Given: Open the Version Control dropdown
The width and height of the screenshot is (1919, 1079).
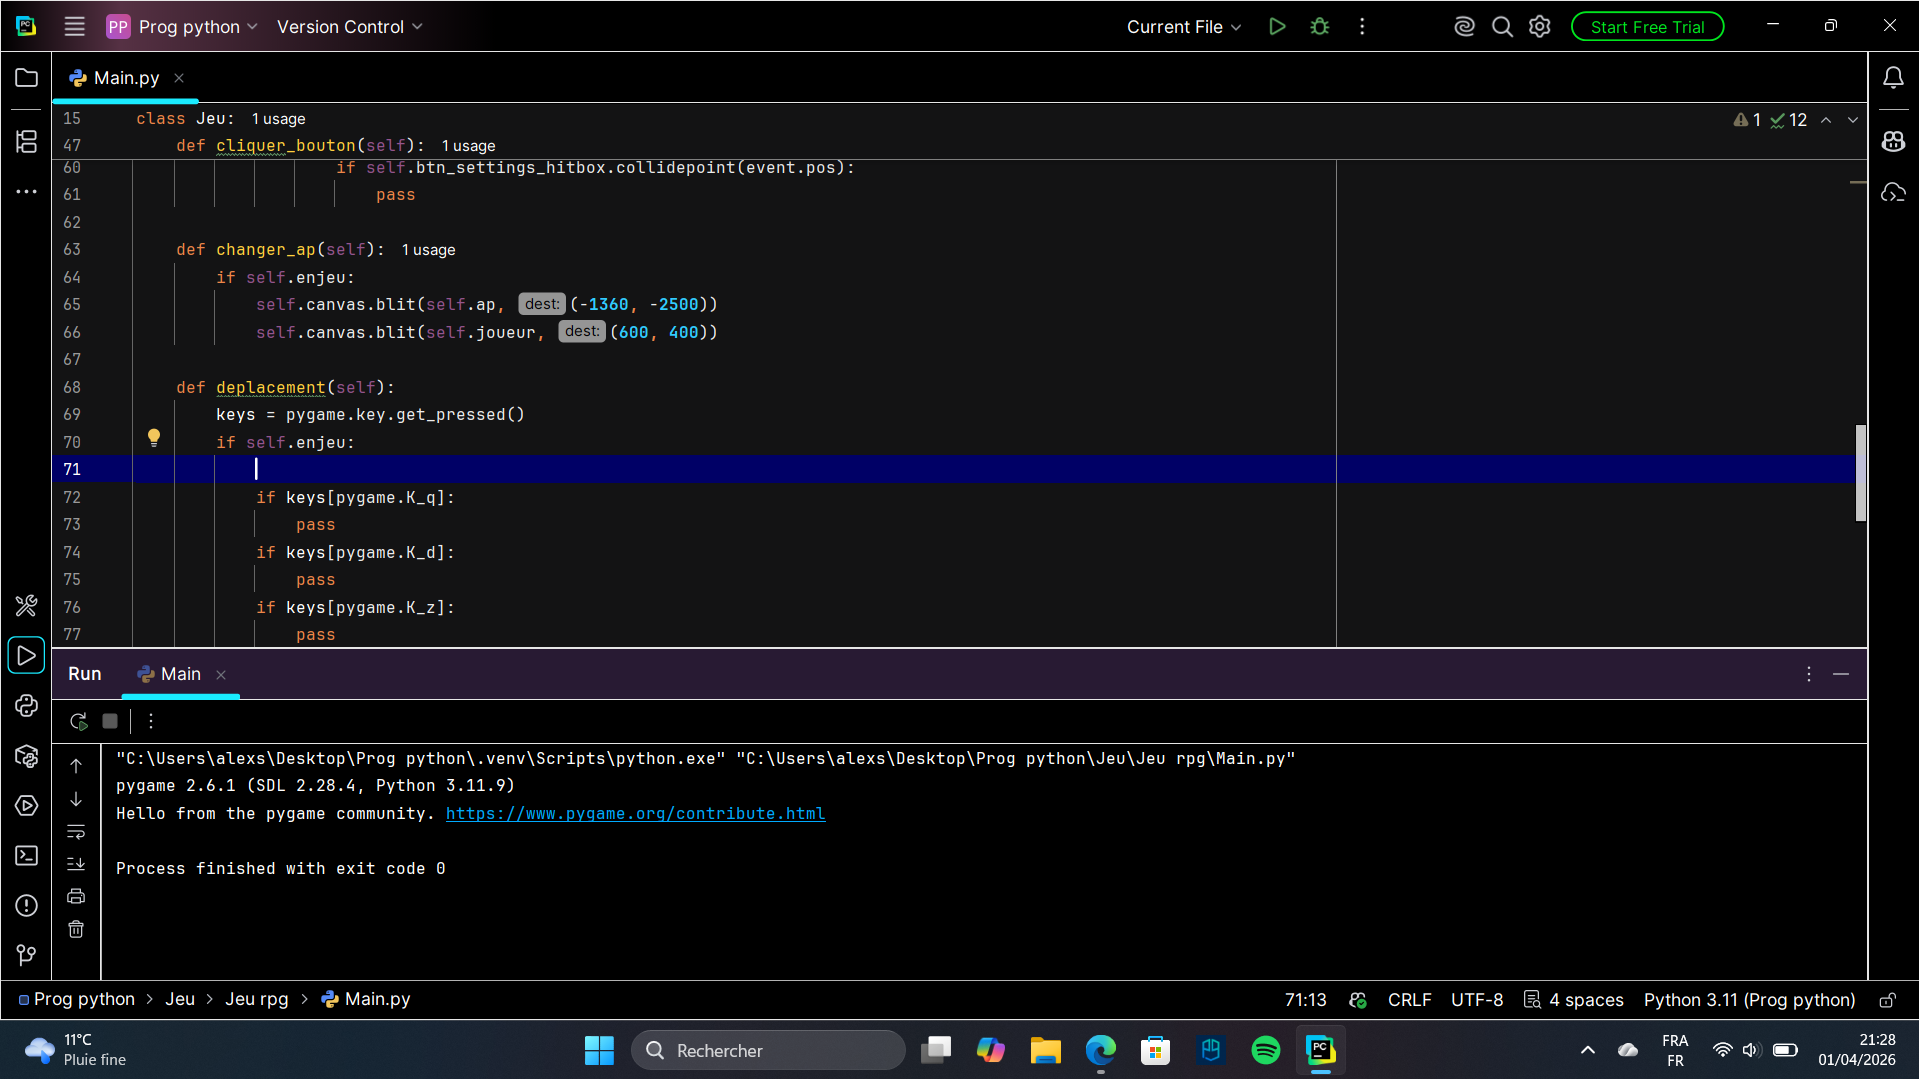Looking at the screenshot, I should [x=349, y=27].
